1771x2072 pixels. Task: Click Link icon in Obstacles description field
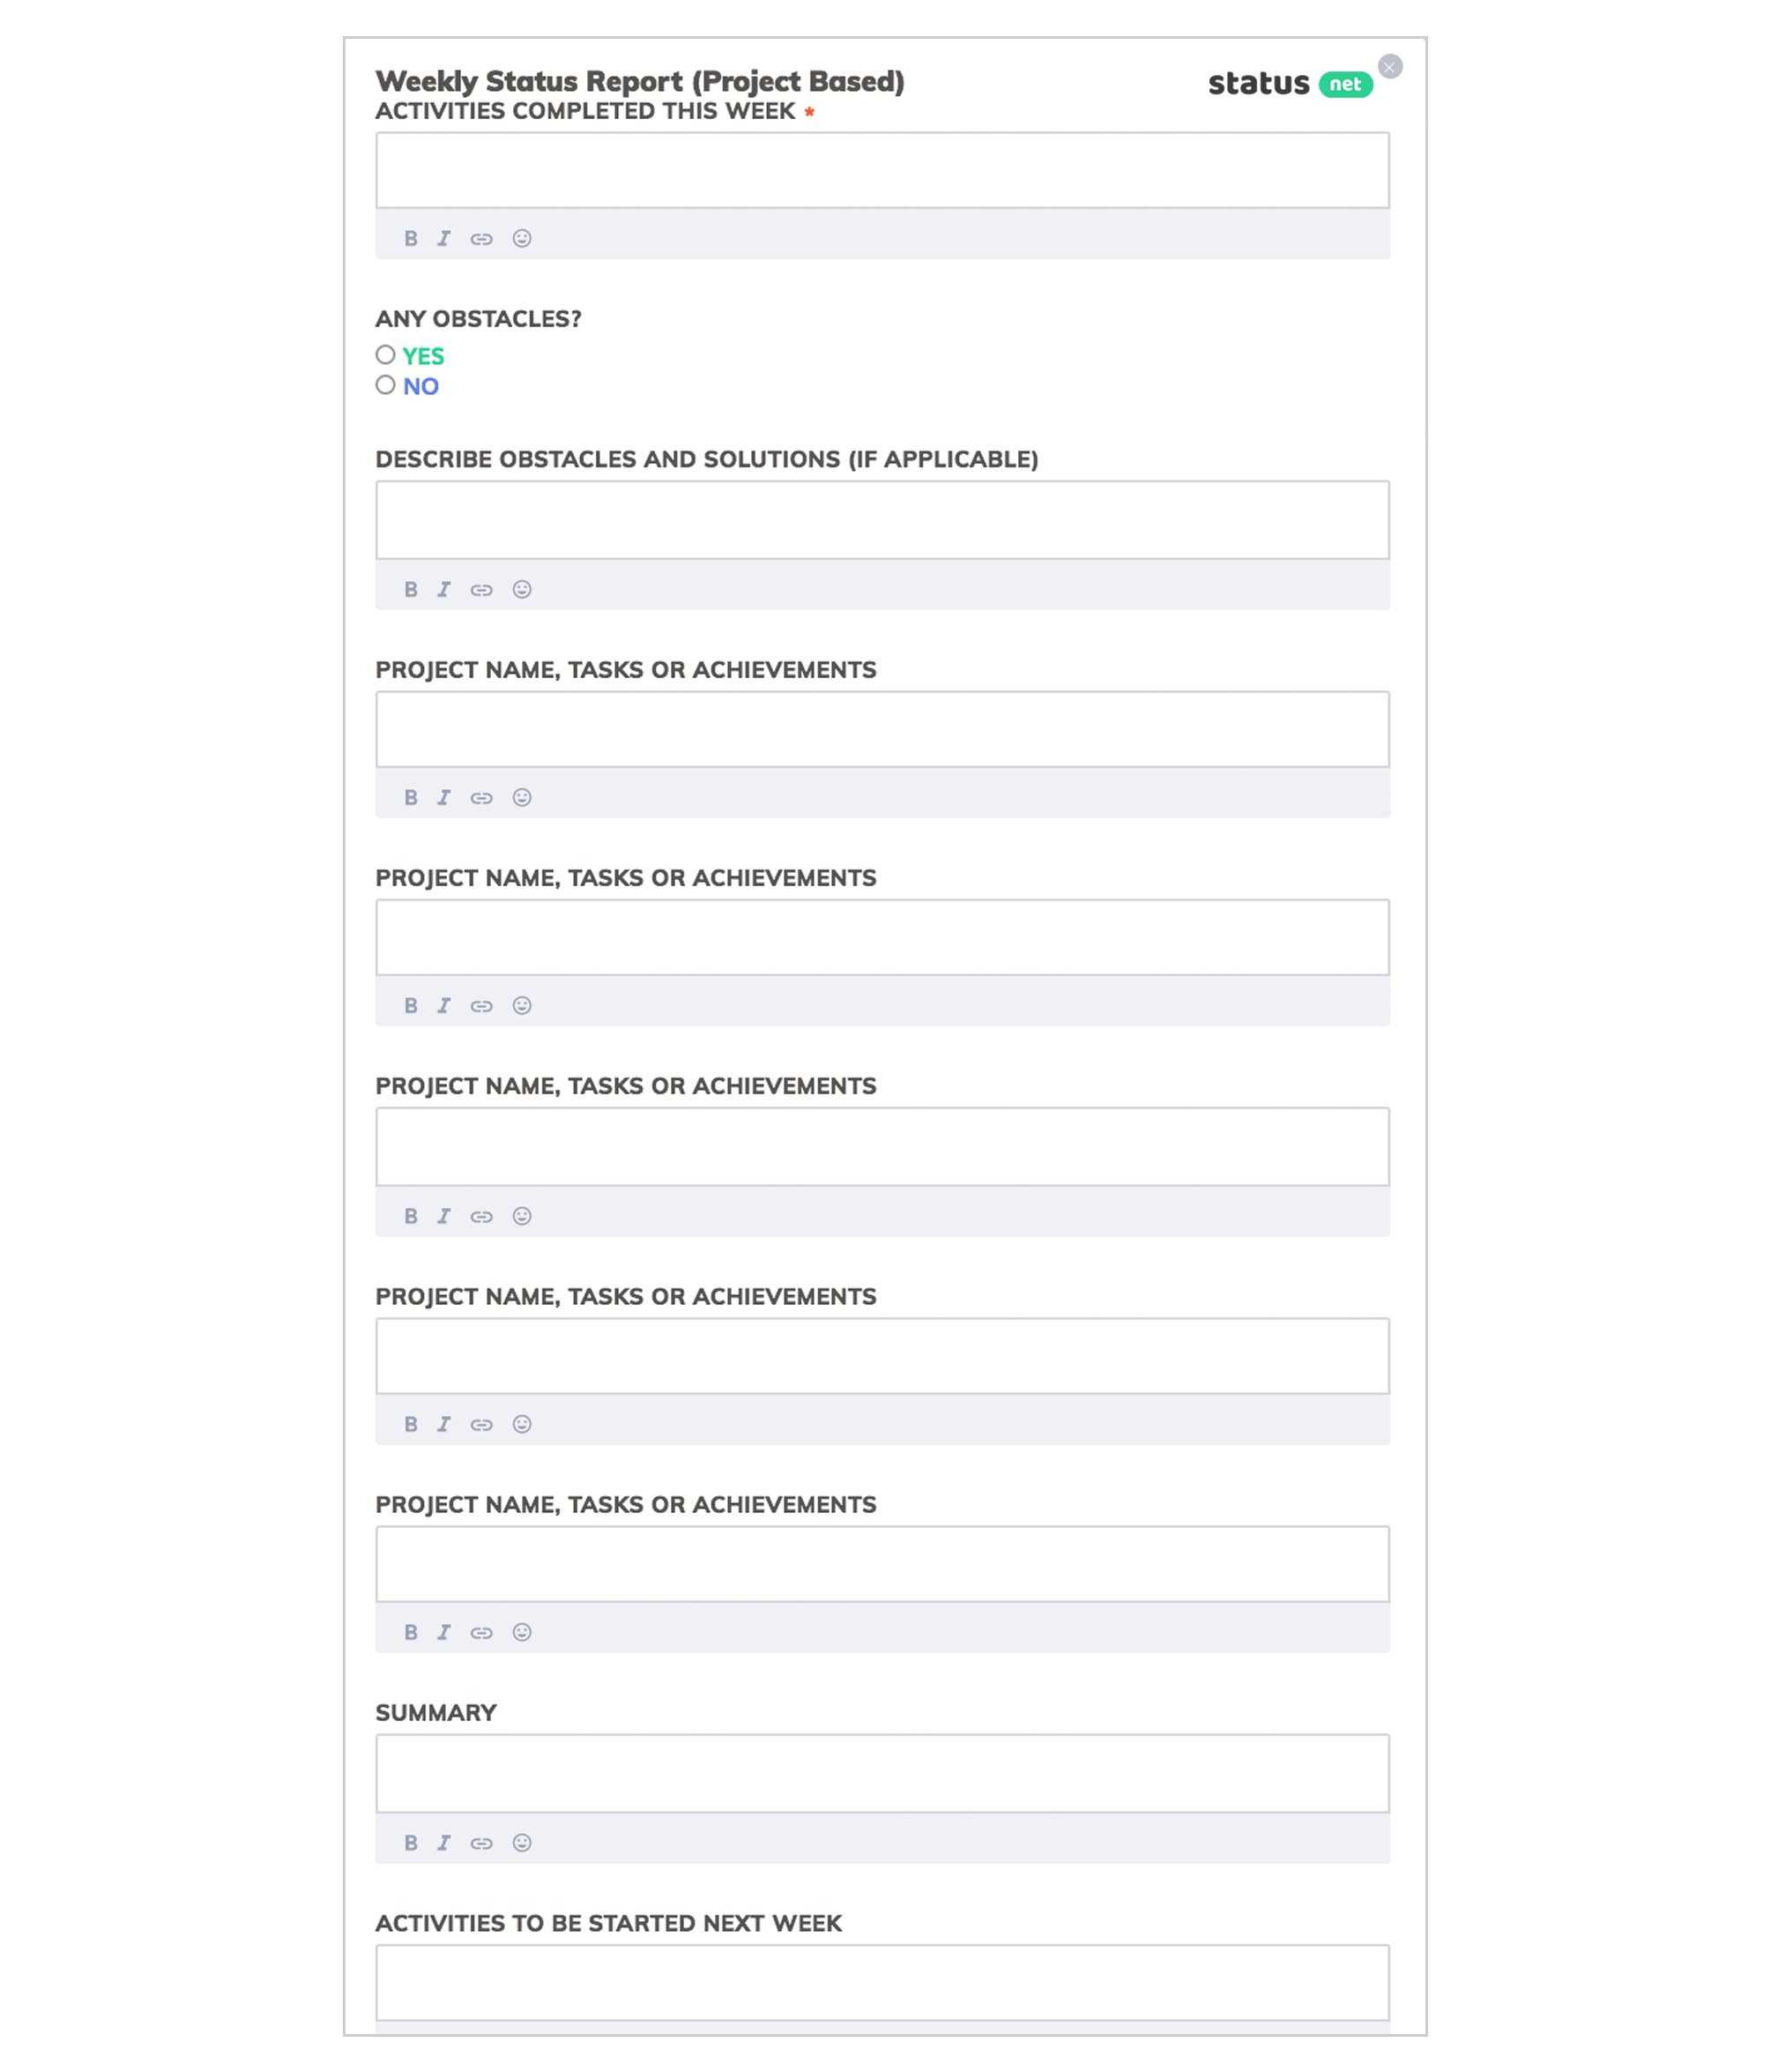point(483,587)
